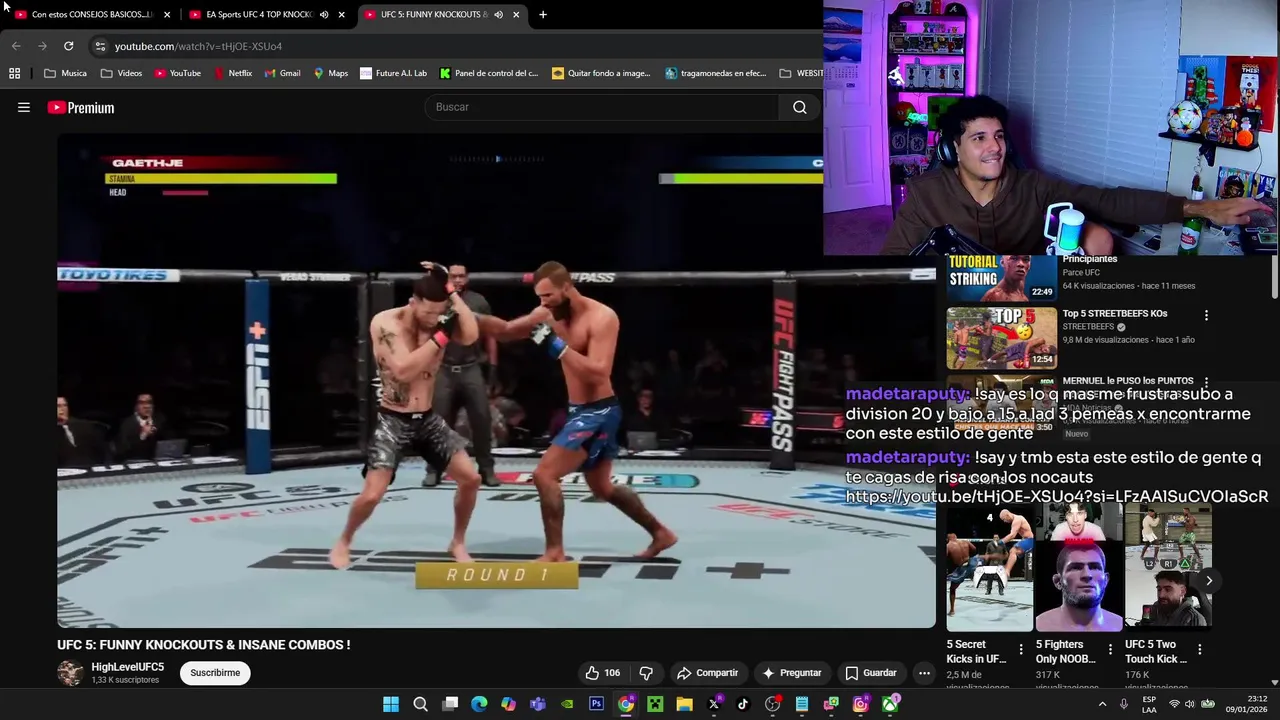Open the Videos bookmarks folder

122,73
